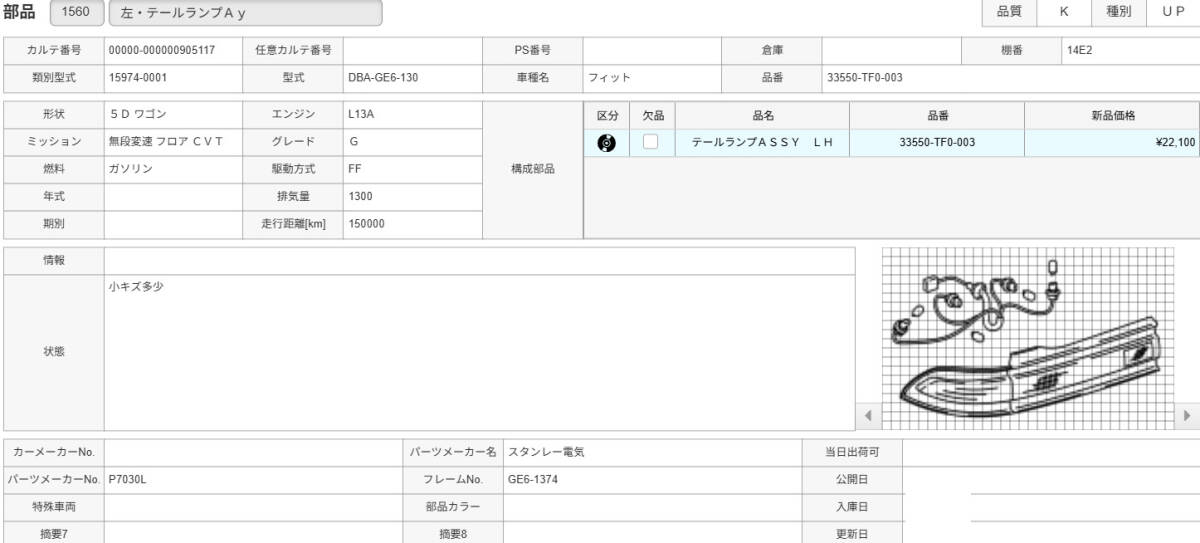Click the 品名 cell テールランプASSY LH
The height and width of the screenshot is (543, 1200).
[763, 142]
